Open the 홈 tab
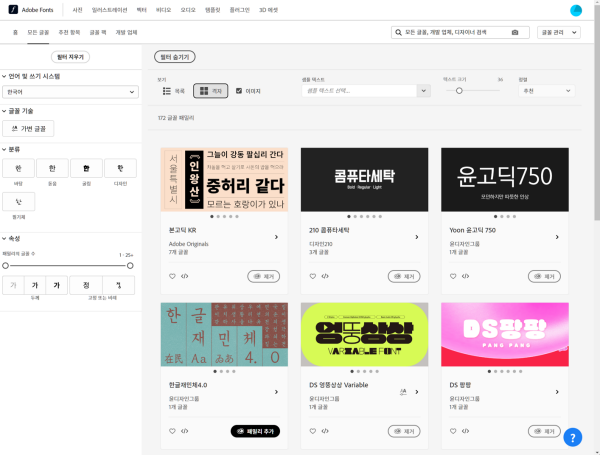 click(x=15, y=32)
